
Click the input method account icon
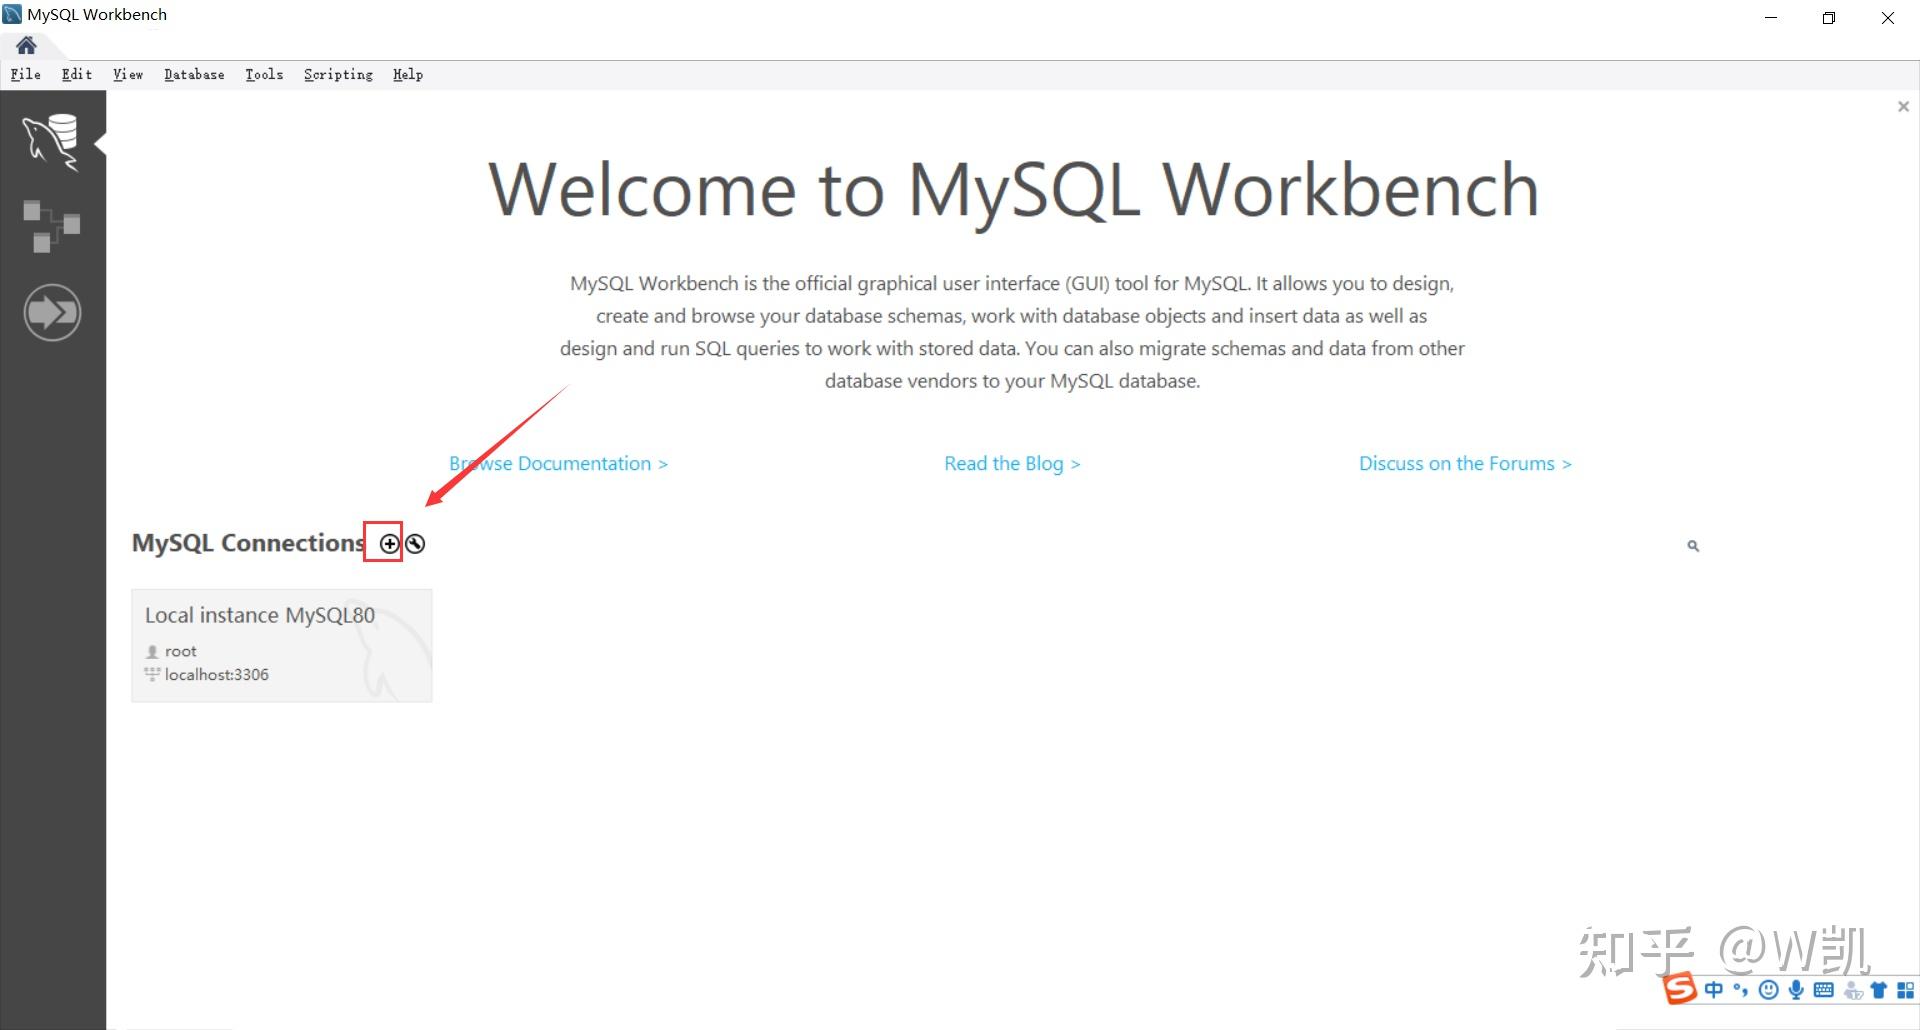coord(1853,991)
